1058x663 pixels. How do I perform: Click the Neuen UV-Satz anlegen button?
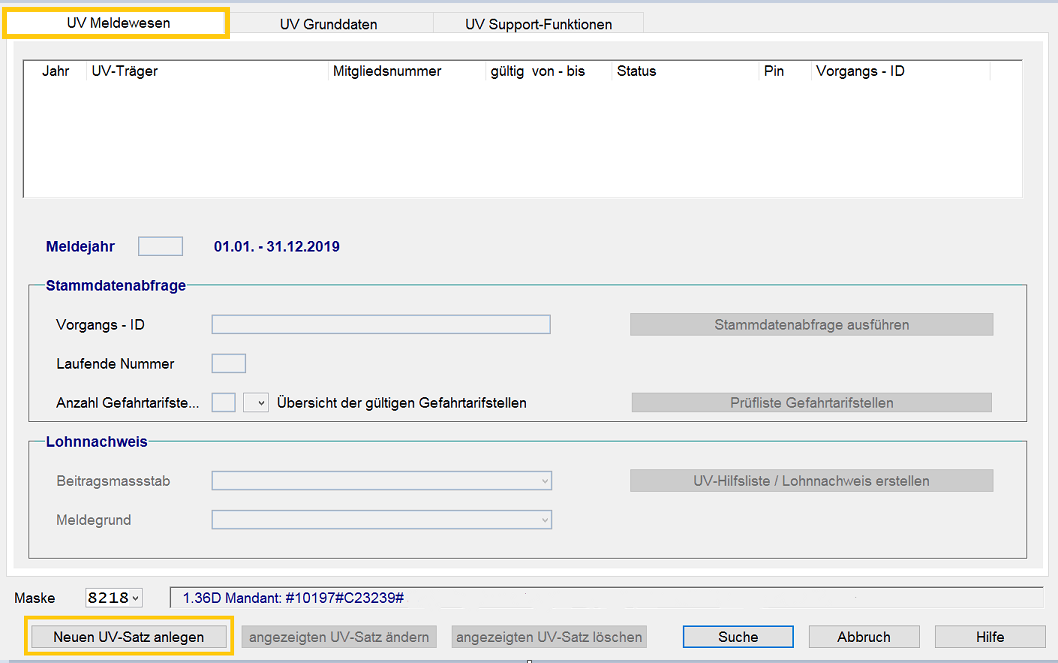128,637
